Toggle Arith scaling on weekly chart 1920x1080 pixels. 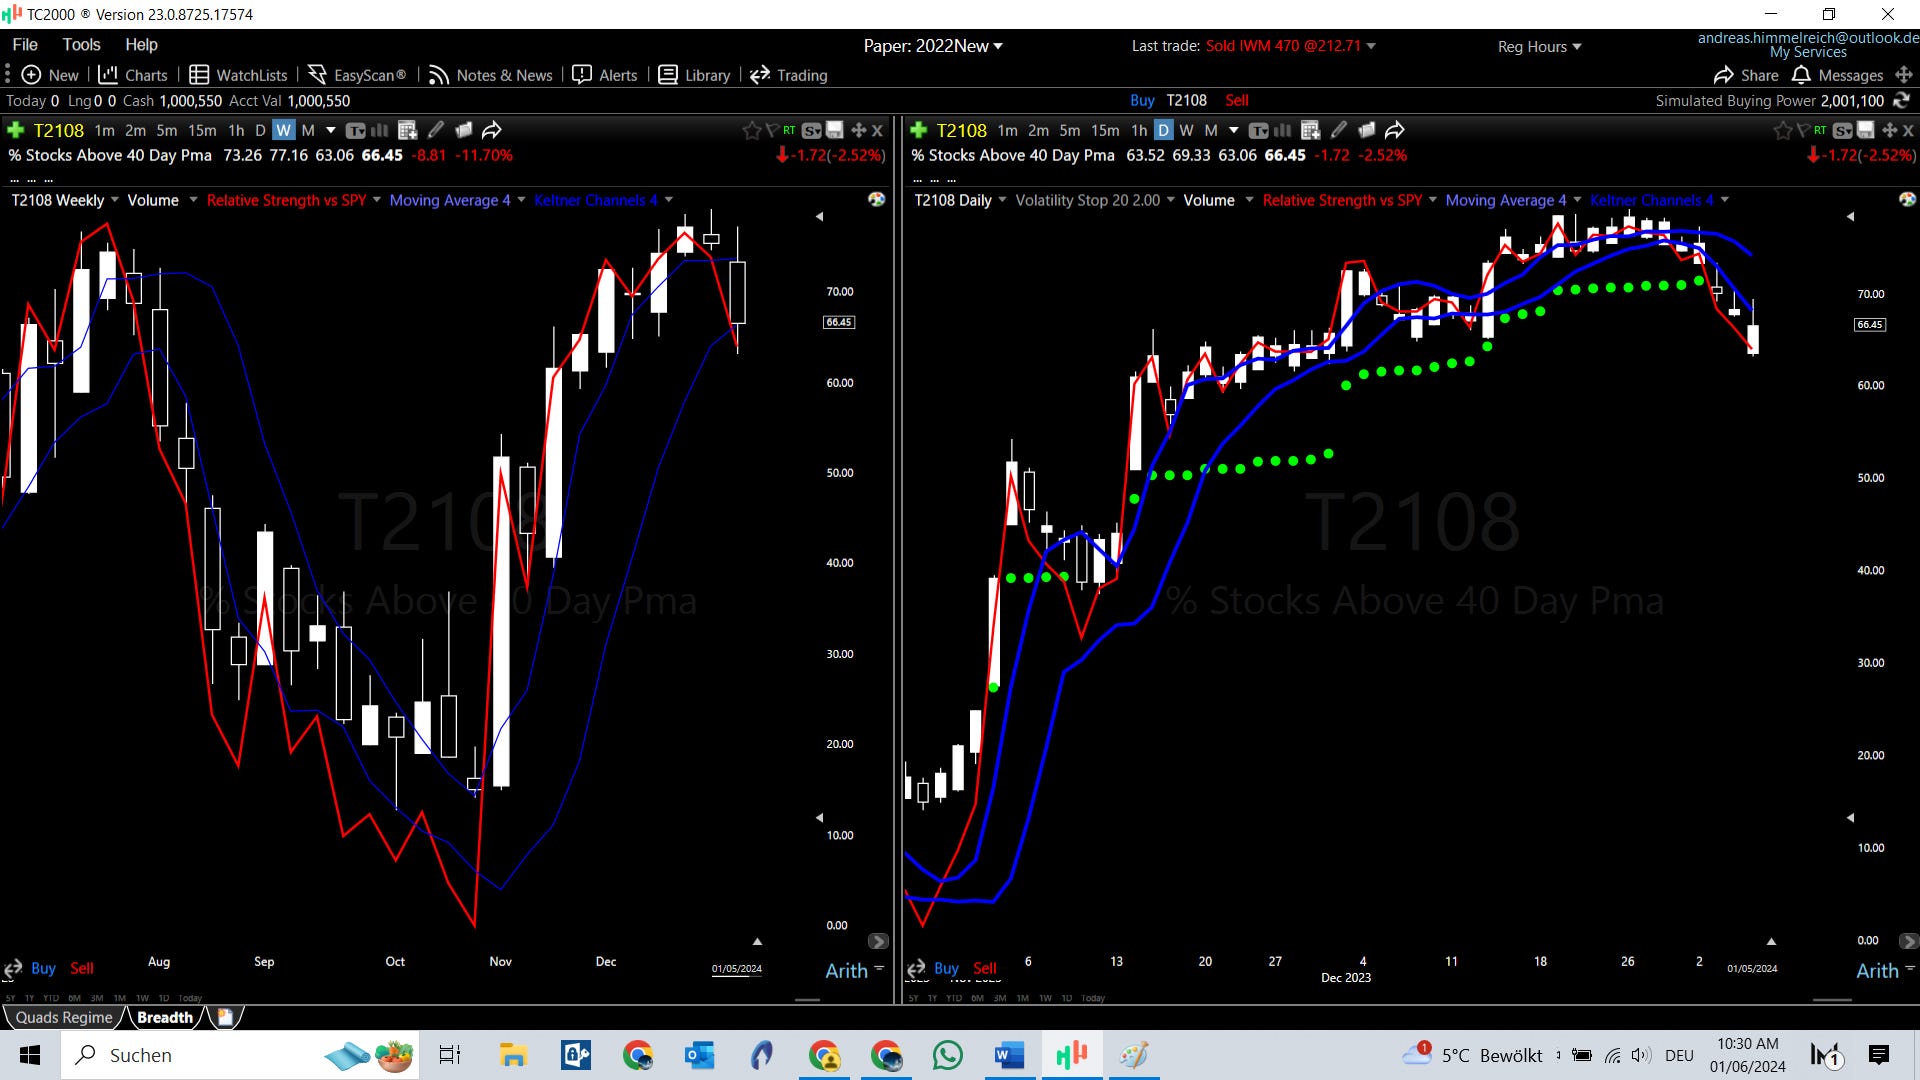846,970
